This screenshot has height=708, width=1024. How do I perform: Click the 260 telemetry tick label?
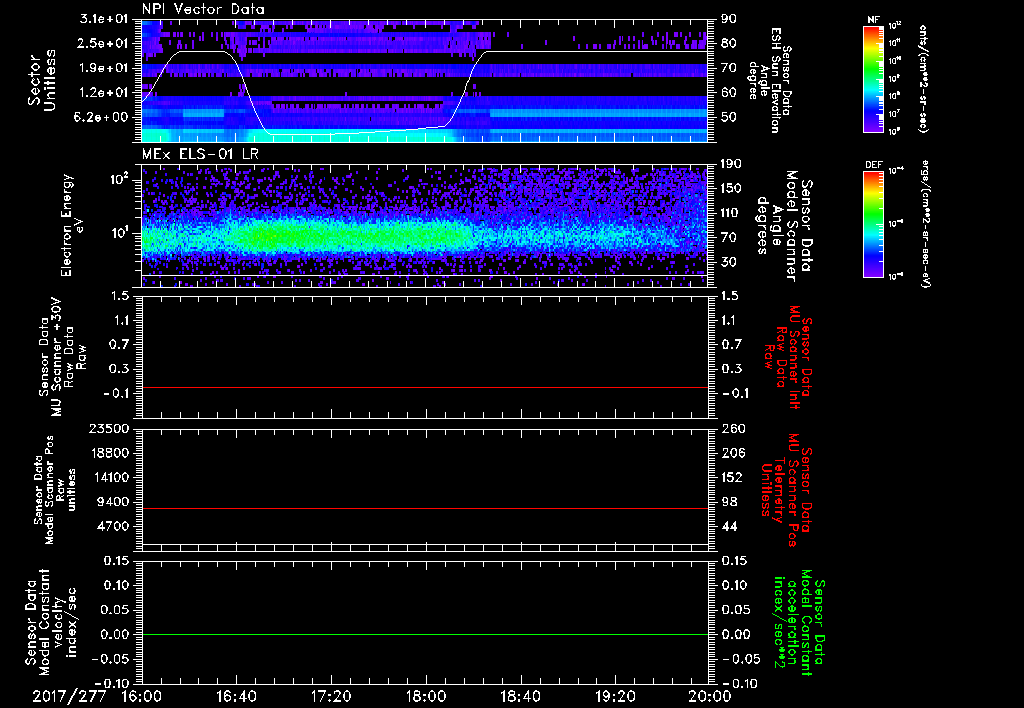[731, 429]
